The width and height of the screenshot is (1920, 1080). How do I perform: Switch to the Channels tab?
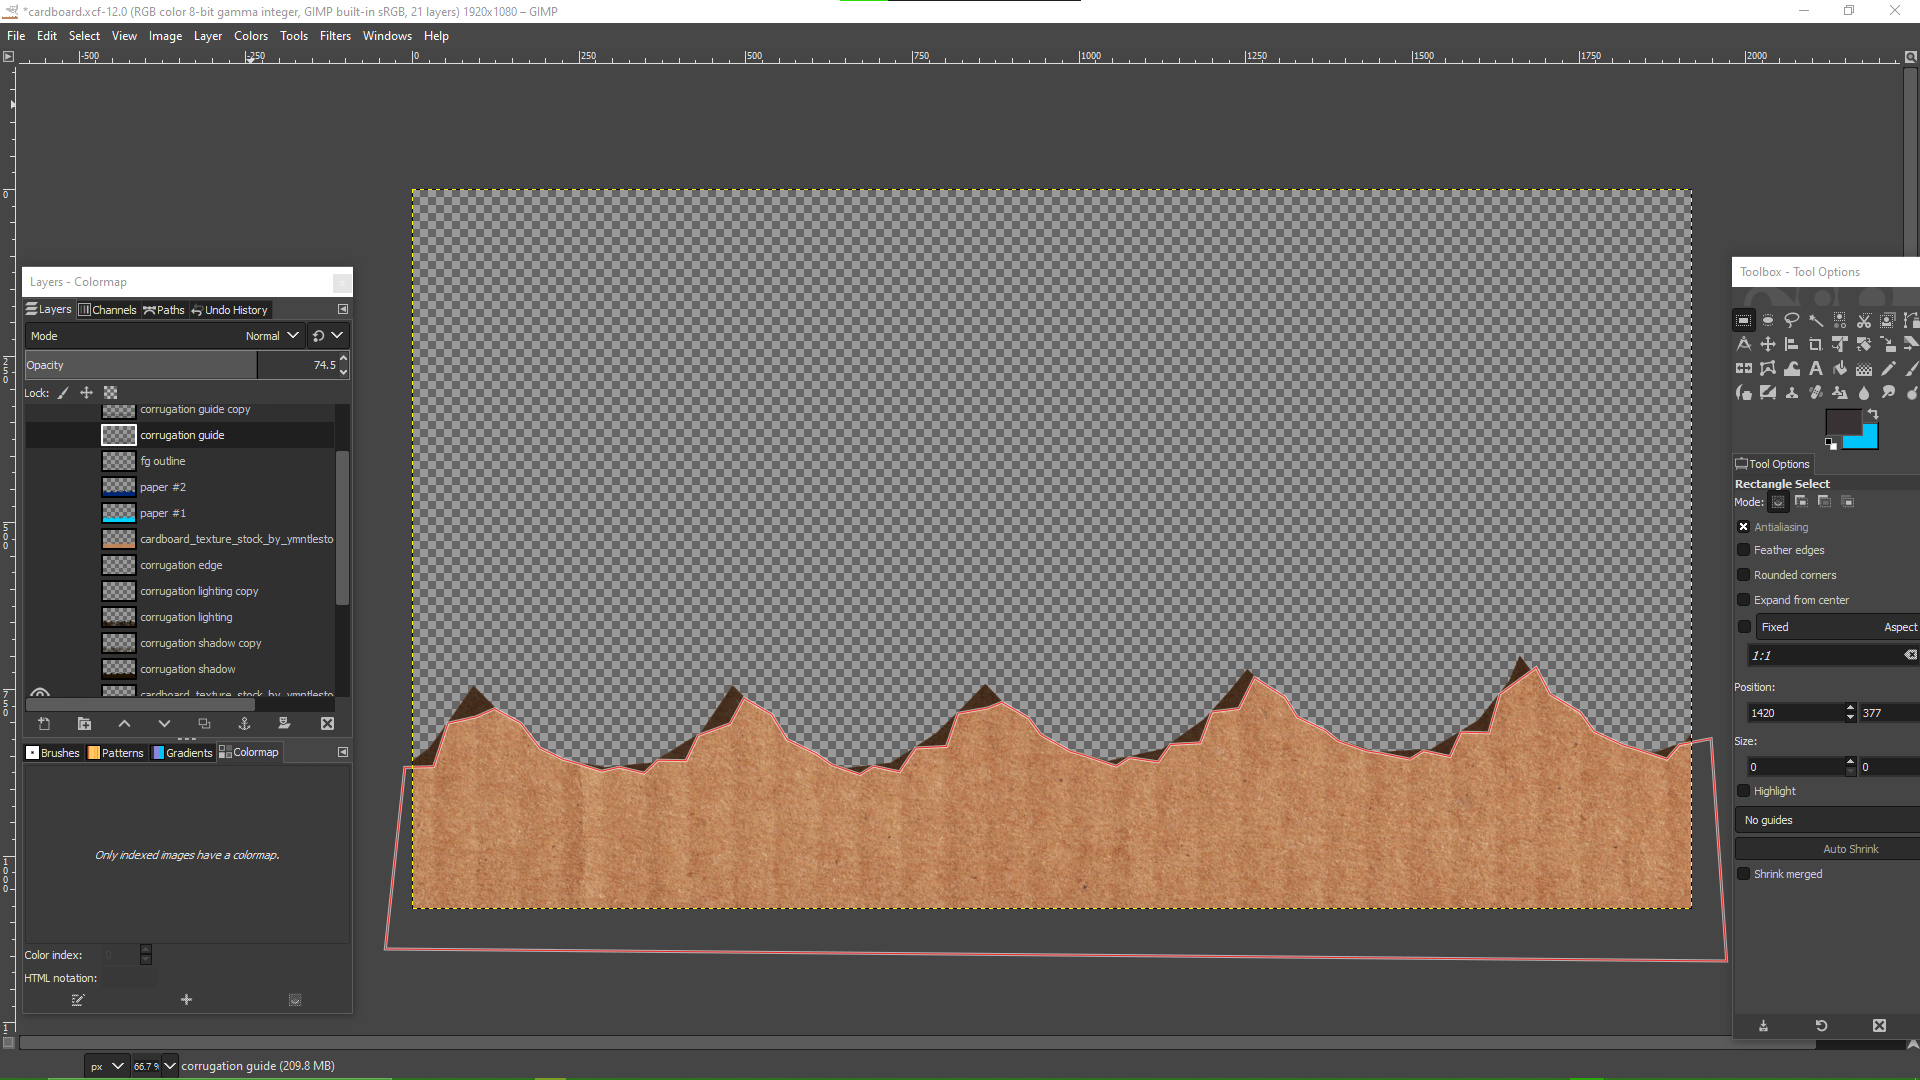pyautogui.click(x=108, y=310)
